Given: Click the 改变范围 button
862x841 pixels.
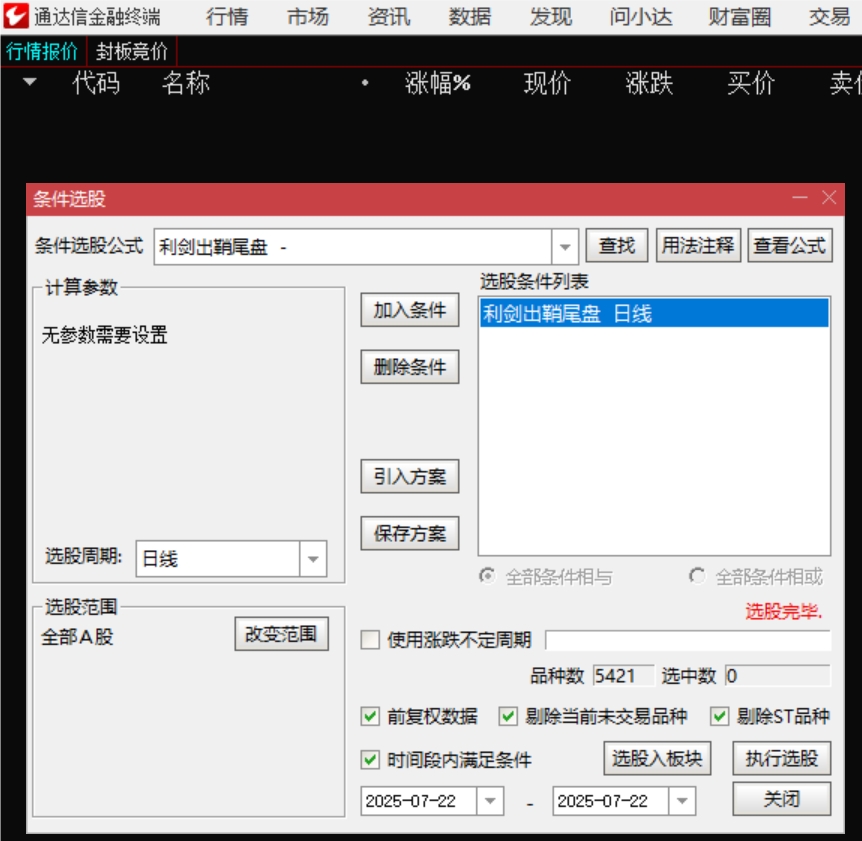Looking at the screenshot, I should pyautogui.click(x=281, y=634).
